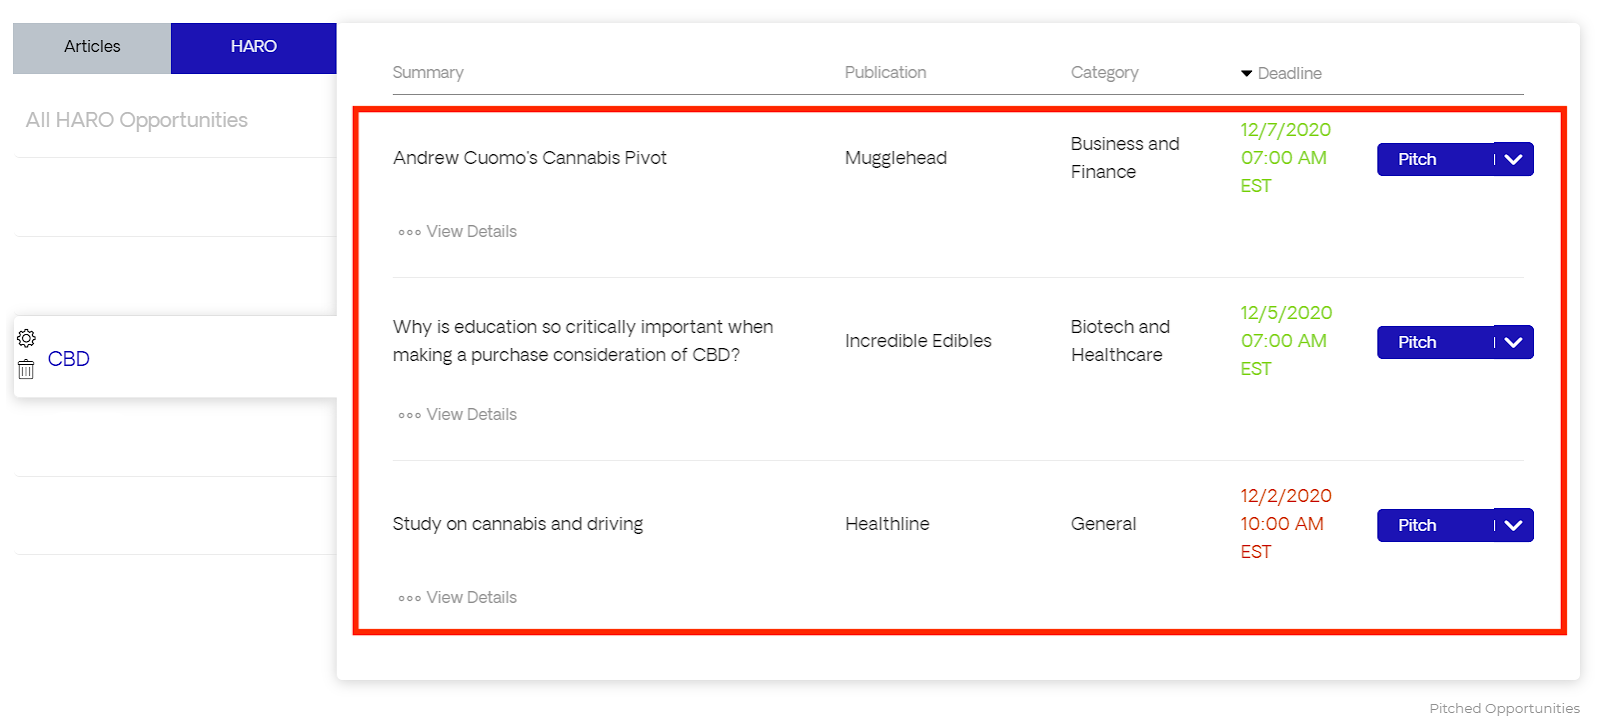The width and height of the screenshot is (1600, 725).
Task: Click Study on cannabis and driving summary
Action: (518, 524)
